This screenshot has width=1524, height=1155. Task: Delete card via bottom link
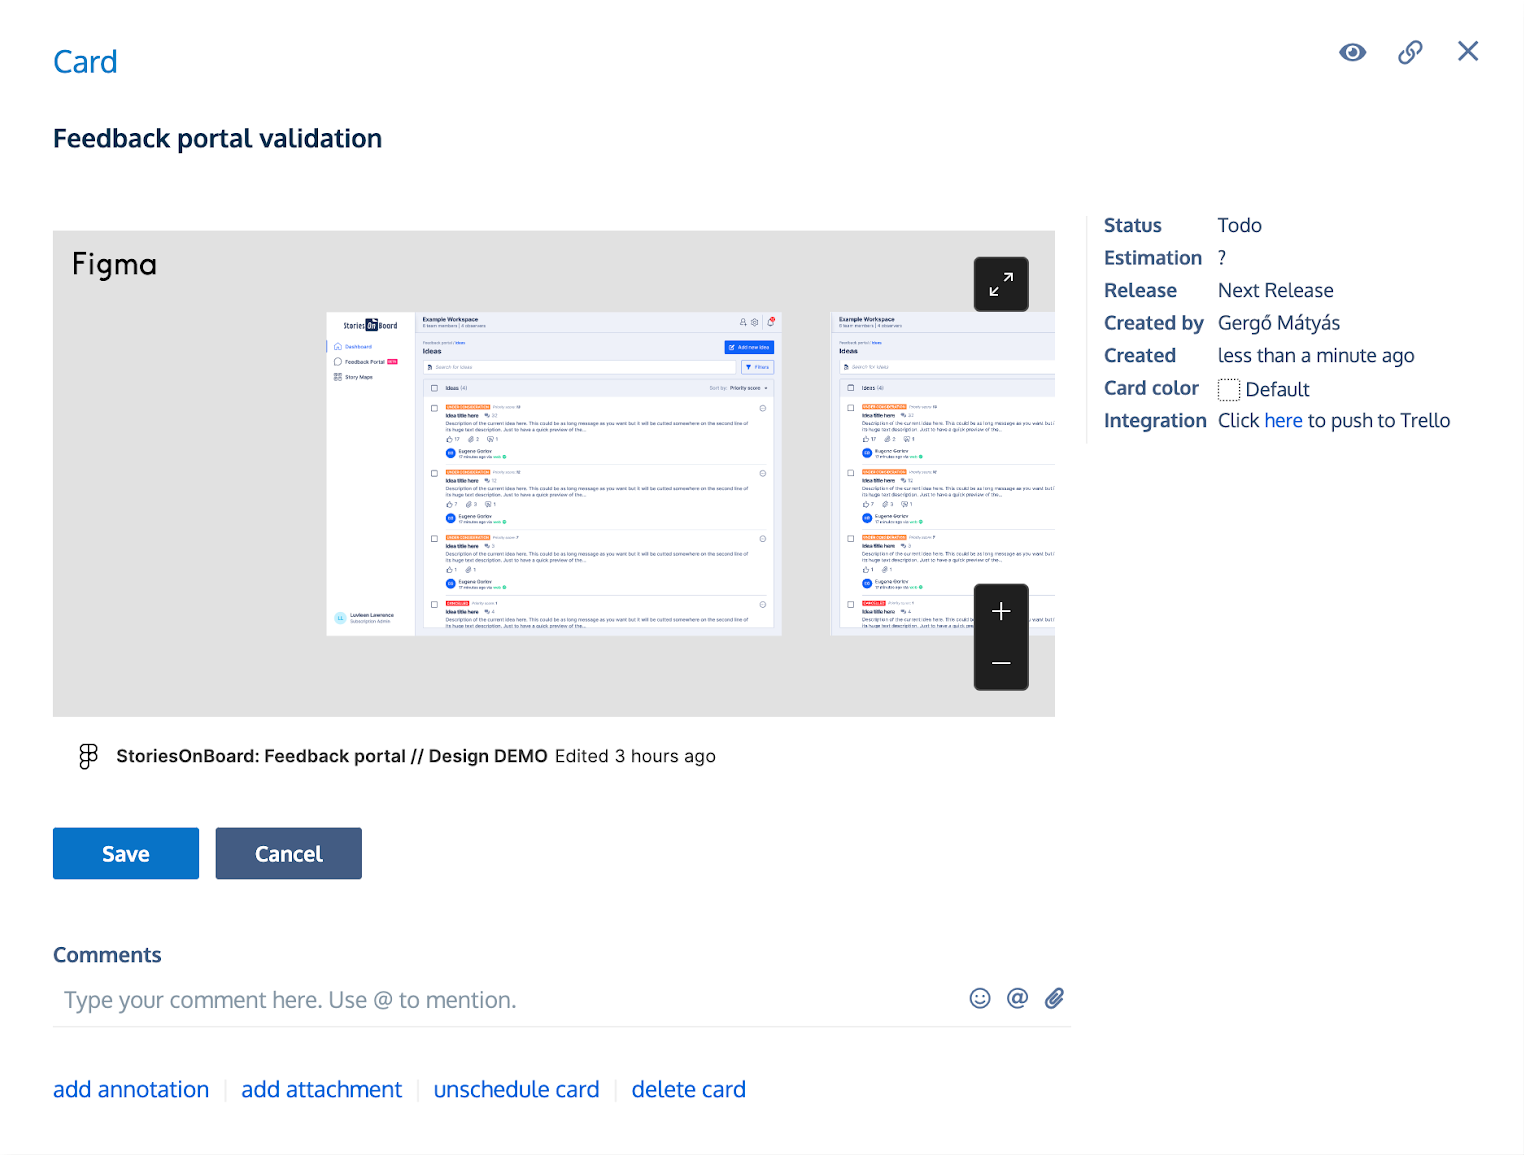coord(688,1089)
